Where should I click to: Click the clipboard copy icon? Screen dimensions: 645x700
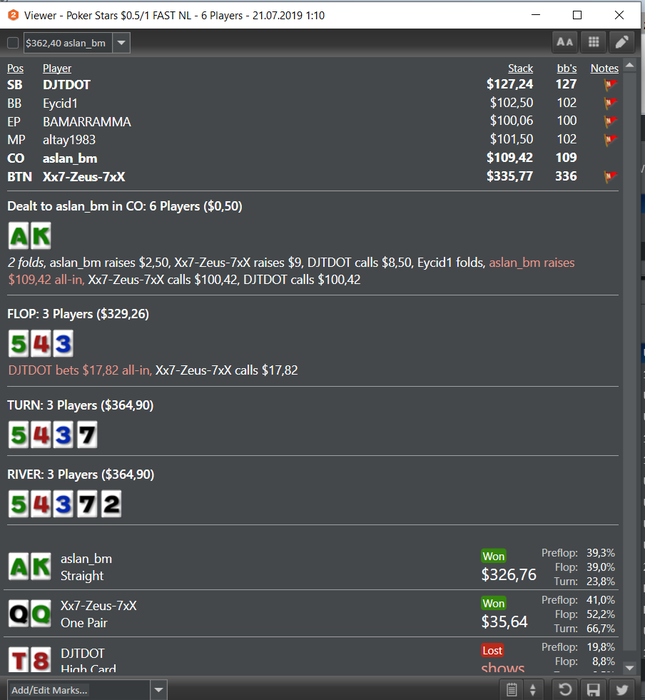(512, 690)
